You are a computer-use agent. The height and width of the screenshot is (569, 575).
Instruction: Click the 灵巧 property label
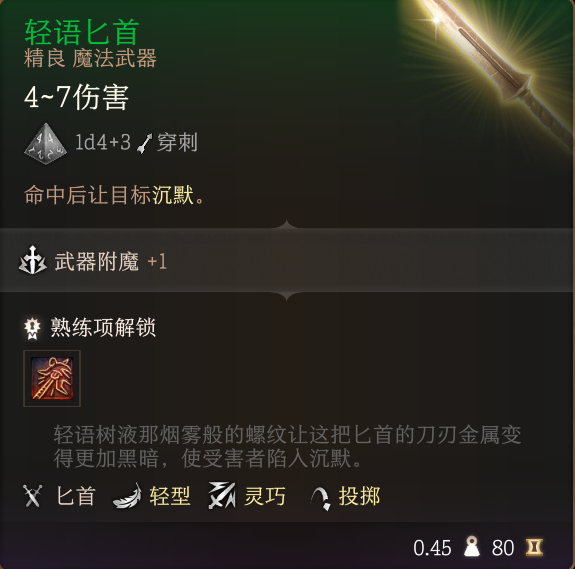click(x=265, y=496)
